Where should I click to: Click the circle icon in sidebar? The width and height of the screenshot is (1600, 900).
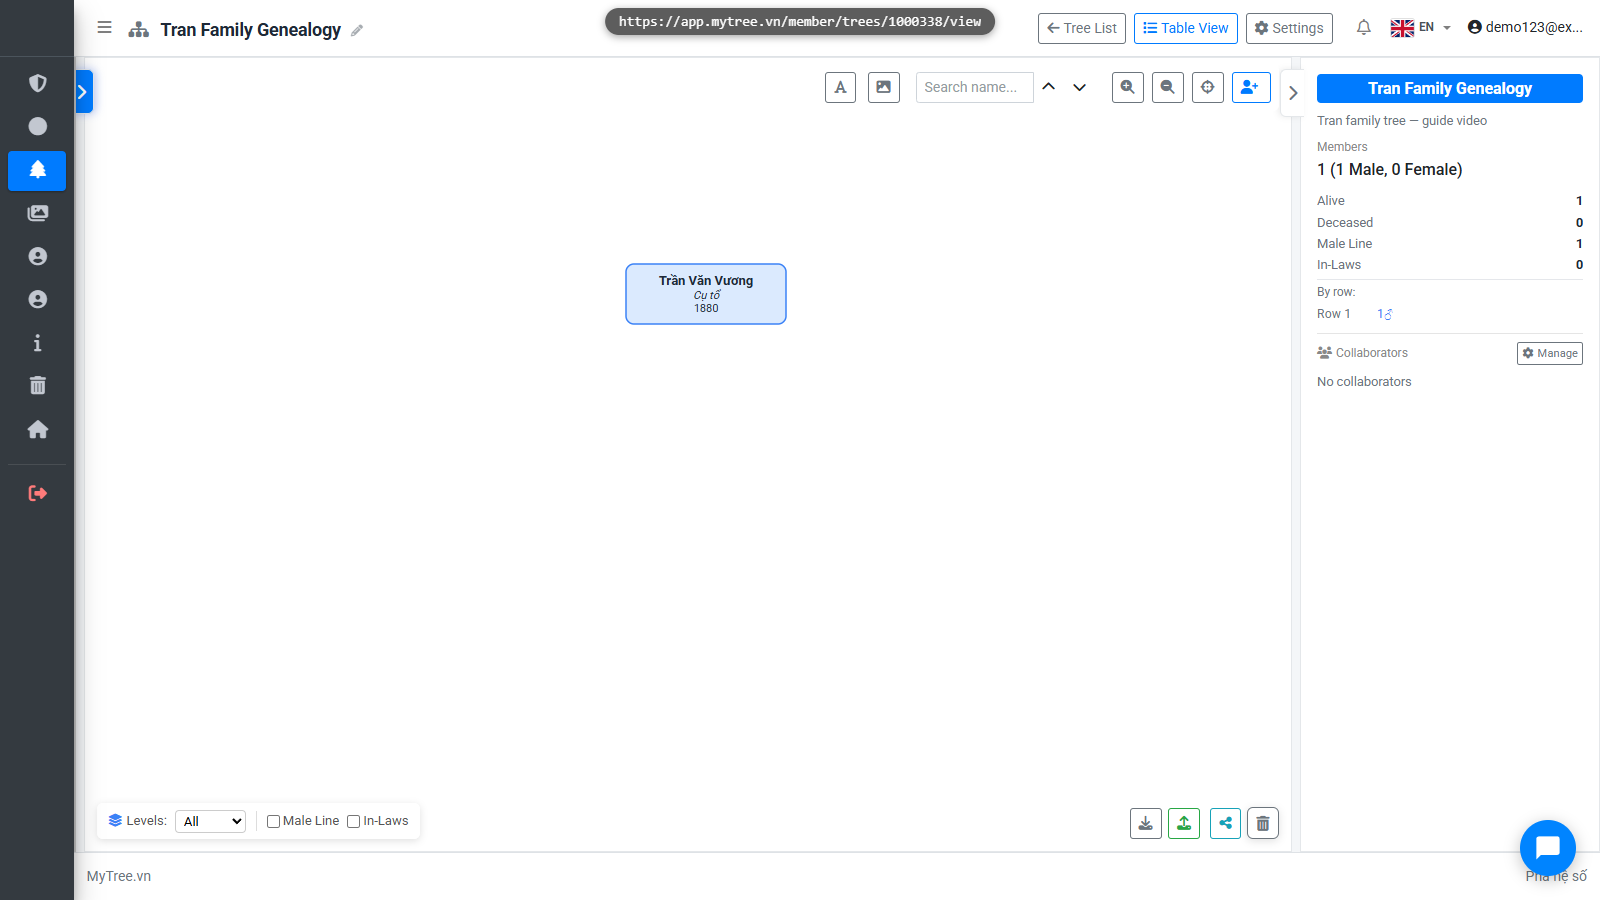point(38,126)
